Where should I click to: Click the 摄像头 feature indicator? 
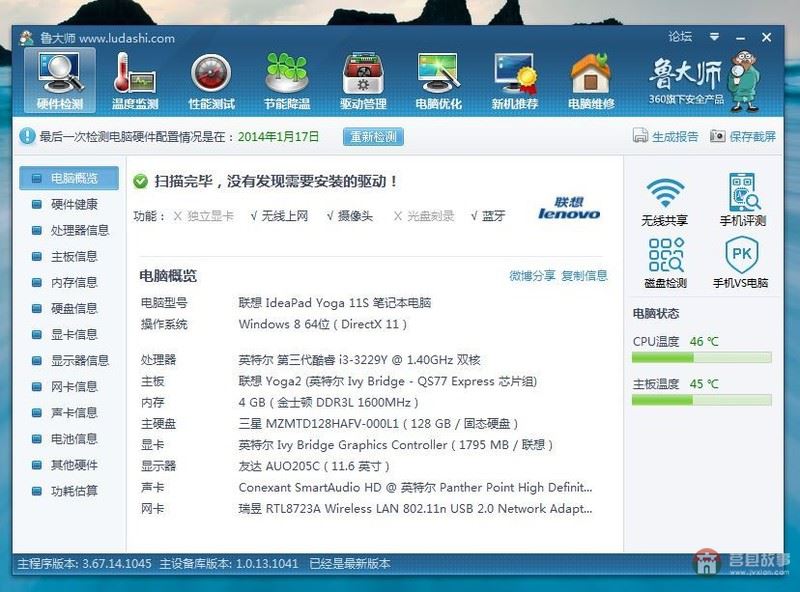pos(349,216)
